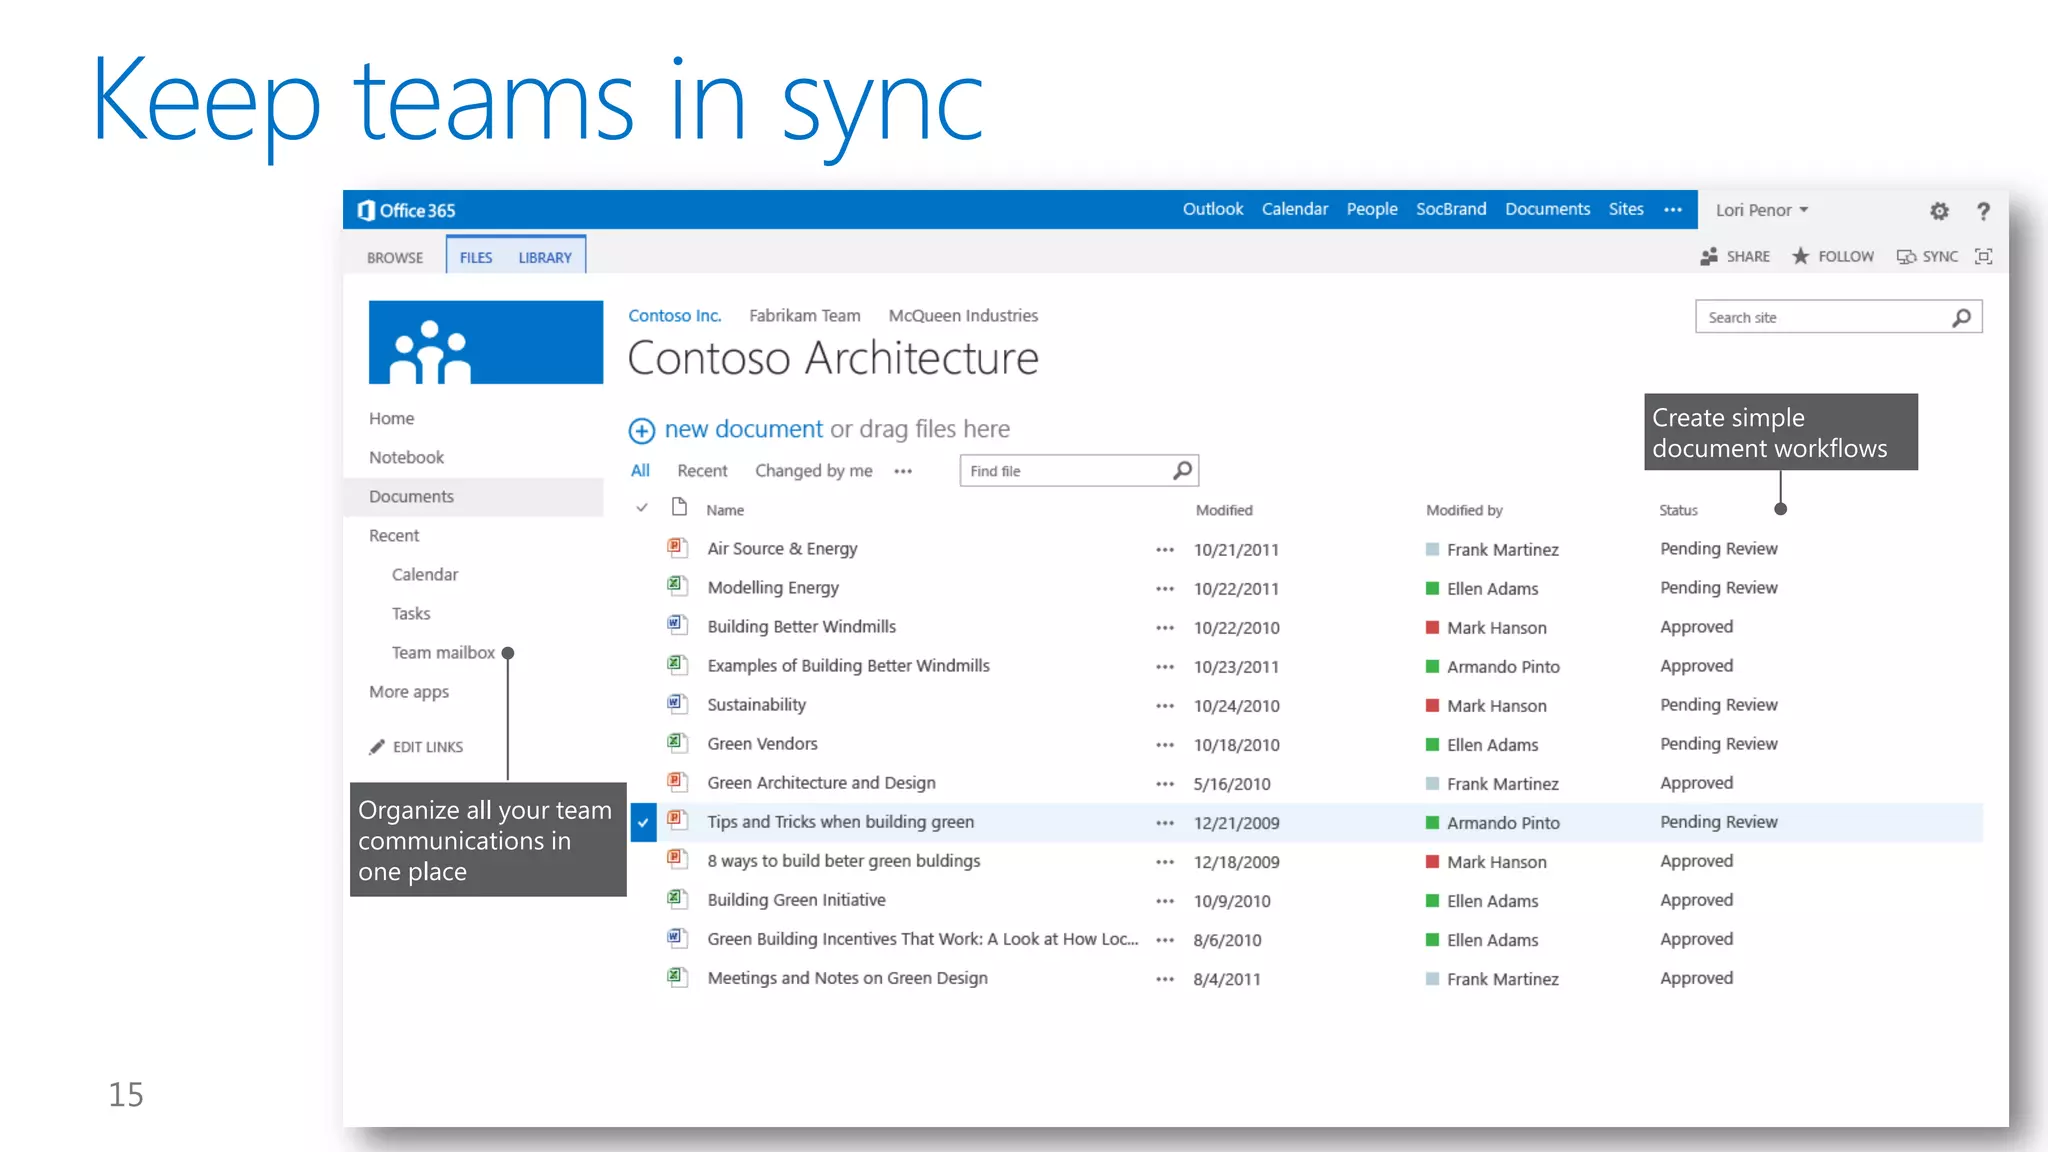This screenshot has width=2048, height=1152.
Task: Open ellipsis menu for Modelling Energy
Action: pyautogui.click(x=1165, y=589)
